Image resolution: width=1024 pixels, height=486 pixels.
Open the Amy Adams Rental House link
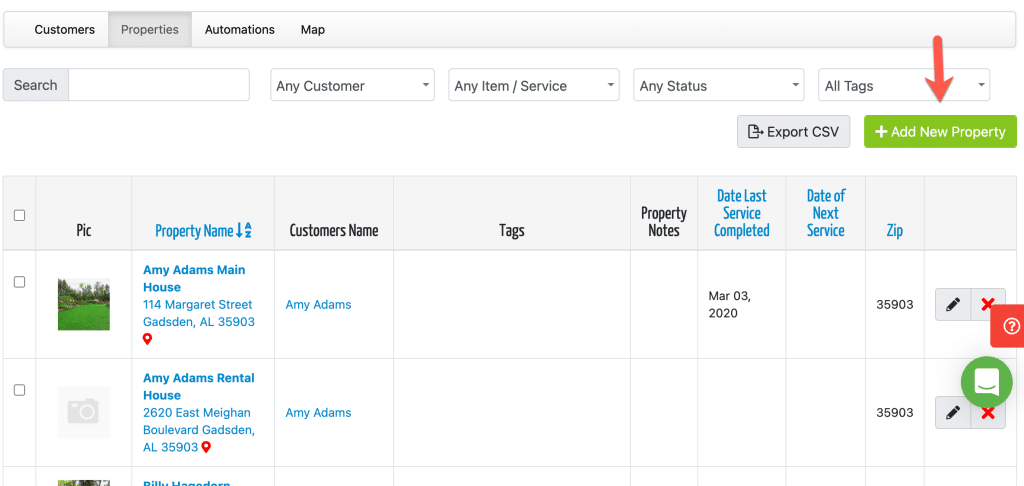[199, 387]
